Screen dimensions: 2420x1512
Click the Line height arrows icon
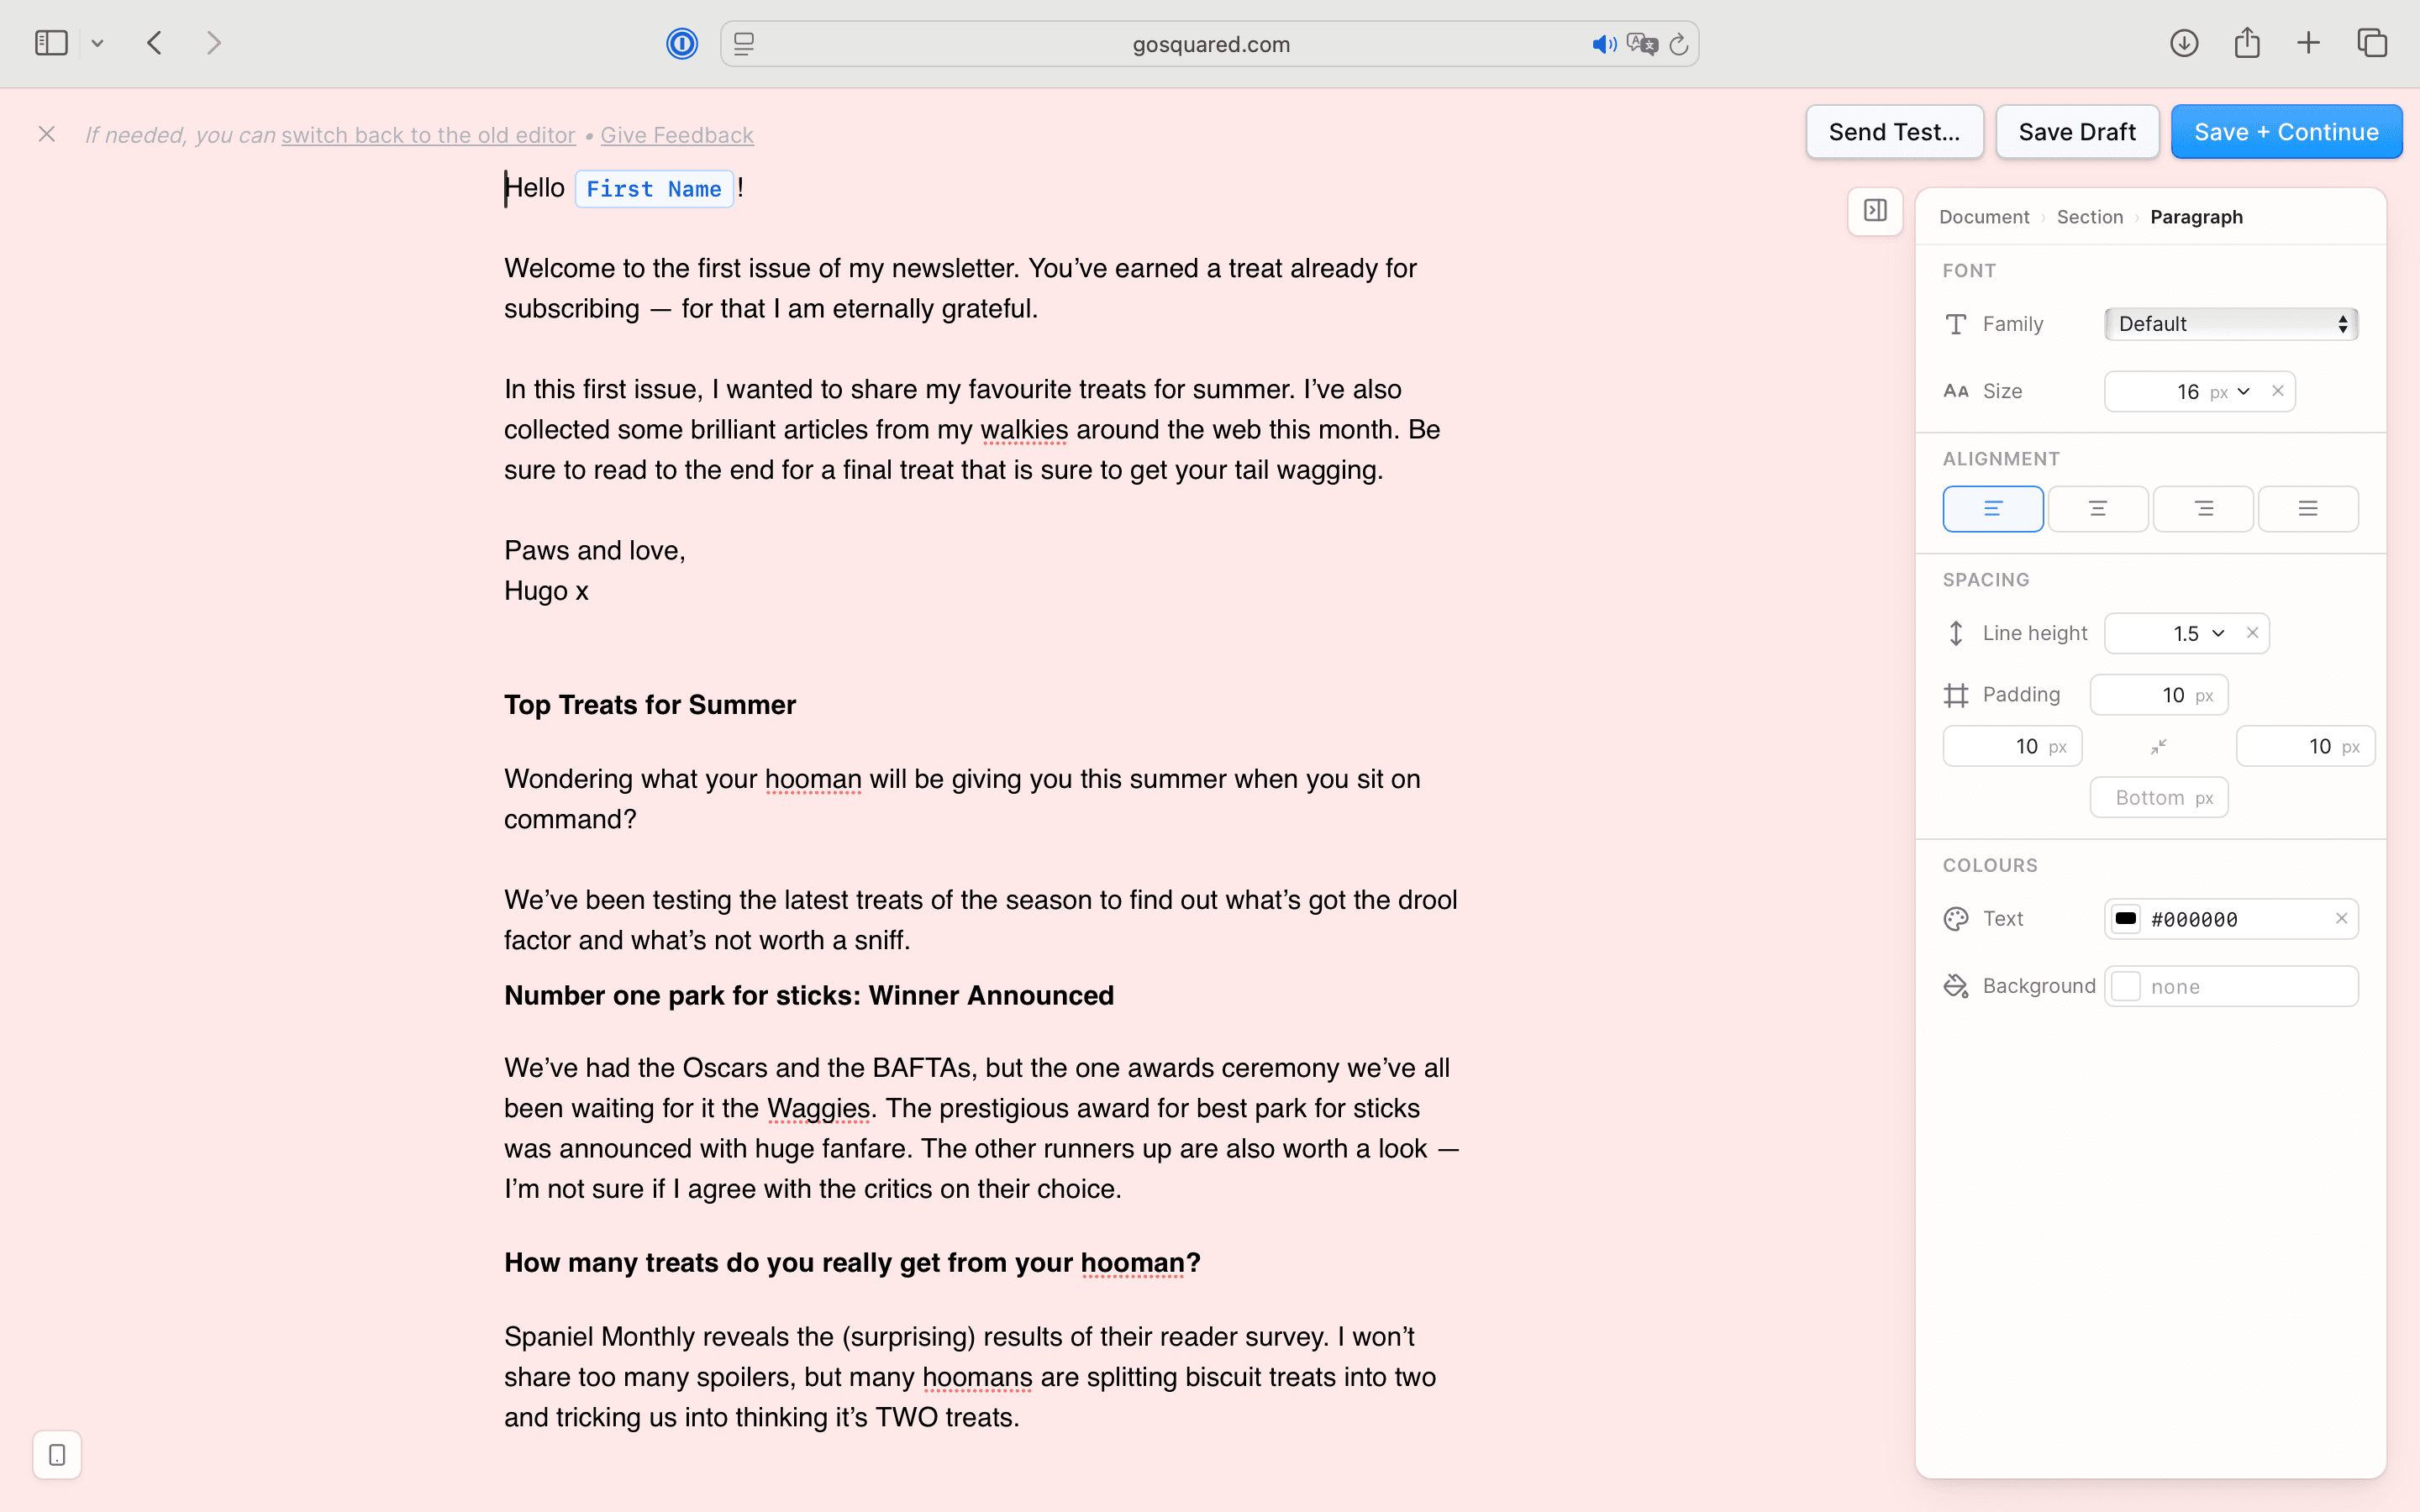tap(1956, 634)
